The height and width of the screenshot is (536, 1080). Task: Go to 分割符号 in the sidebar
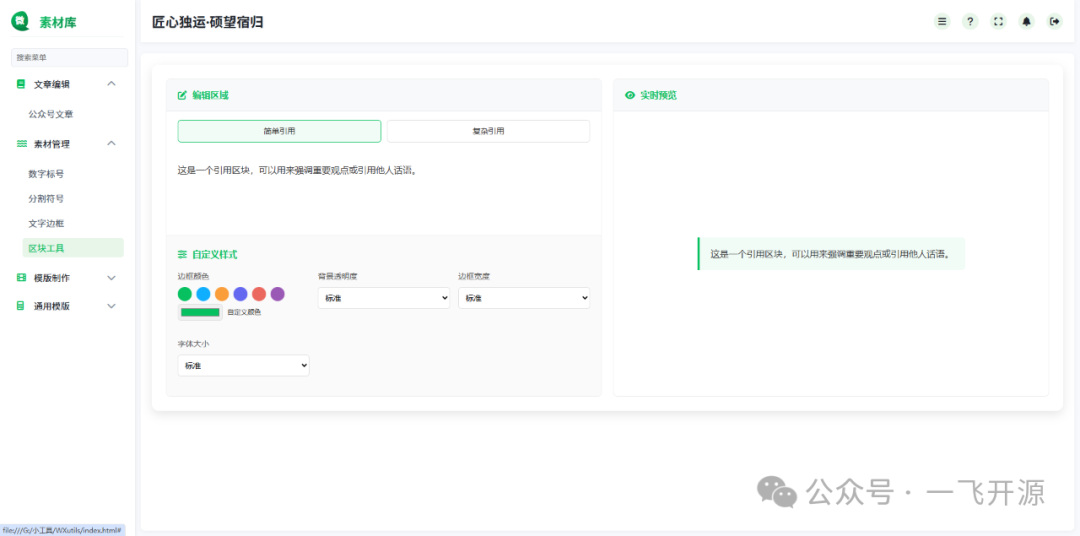point(46,198)
